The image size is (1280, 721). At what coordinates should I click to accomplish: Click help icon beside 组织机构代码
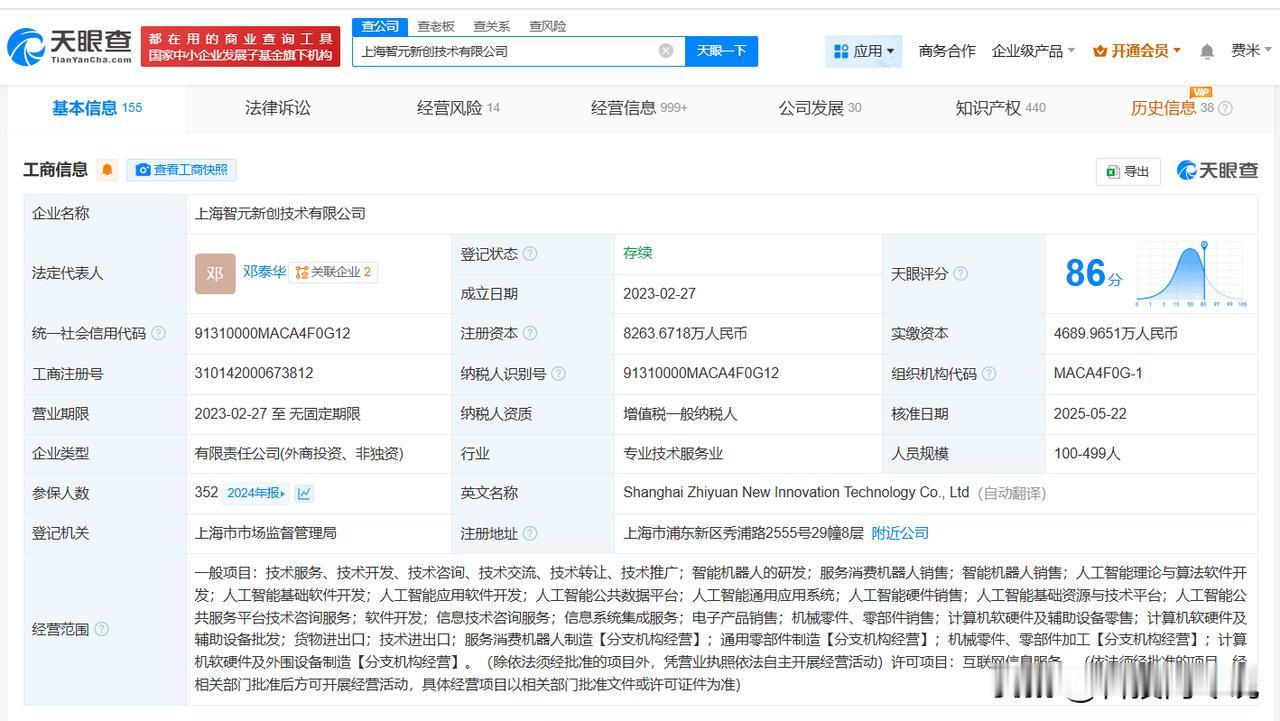point(989,374)
